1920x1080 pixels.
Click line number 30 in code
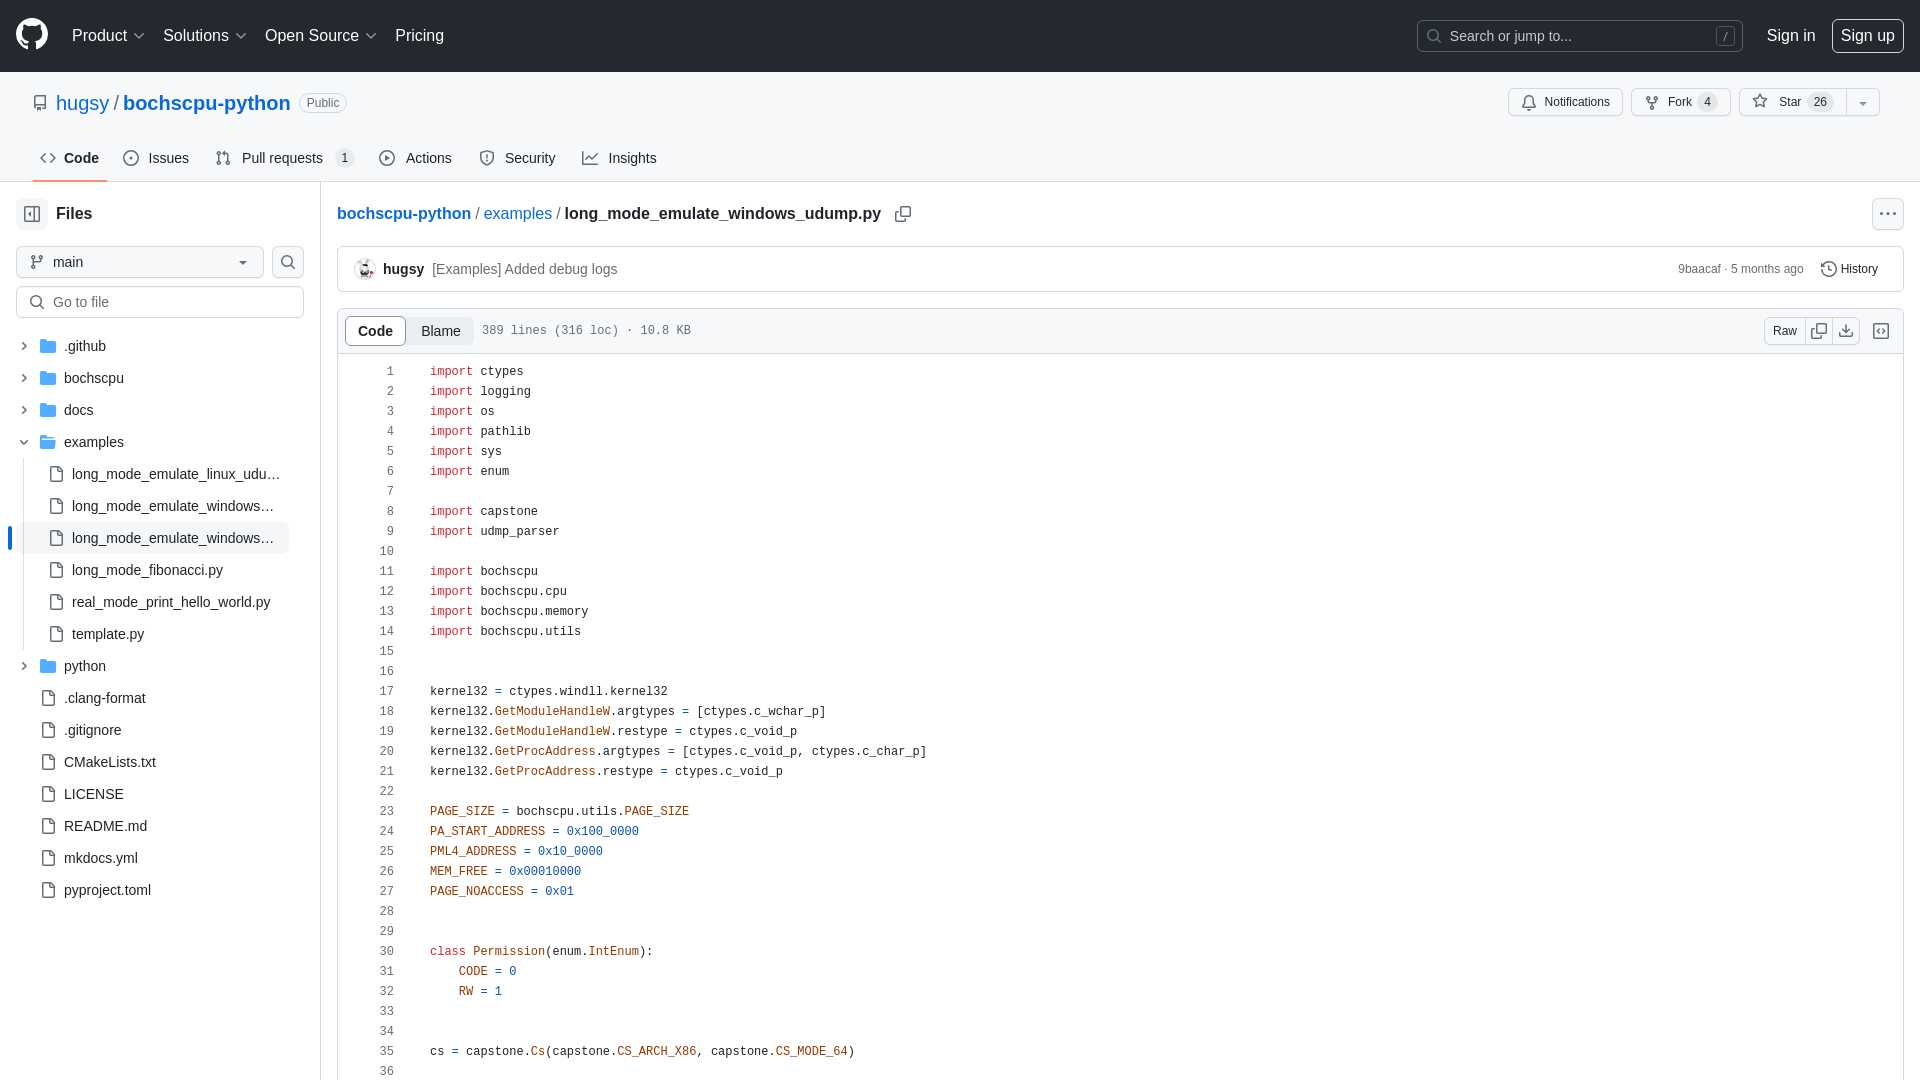(386, 952)
